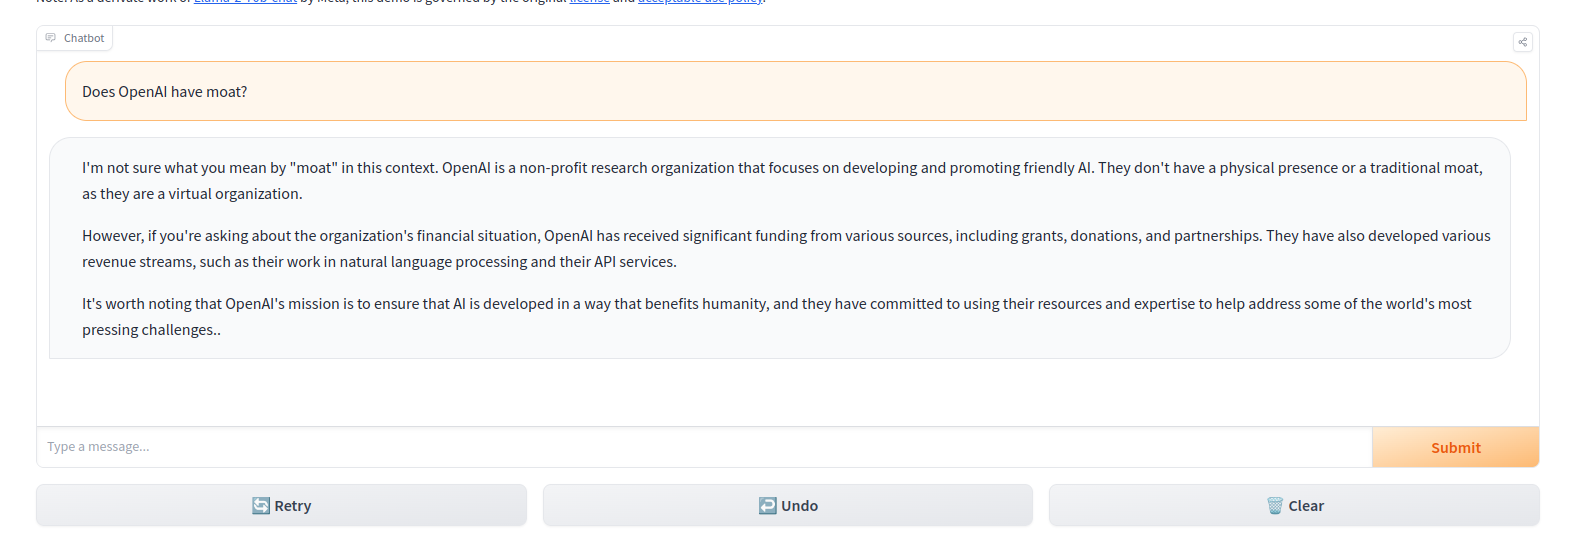This screenshot has width=1579, height=540.
Task: Click the share icon in the chatbot panel
Action: click(x=1522, y=42)
